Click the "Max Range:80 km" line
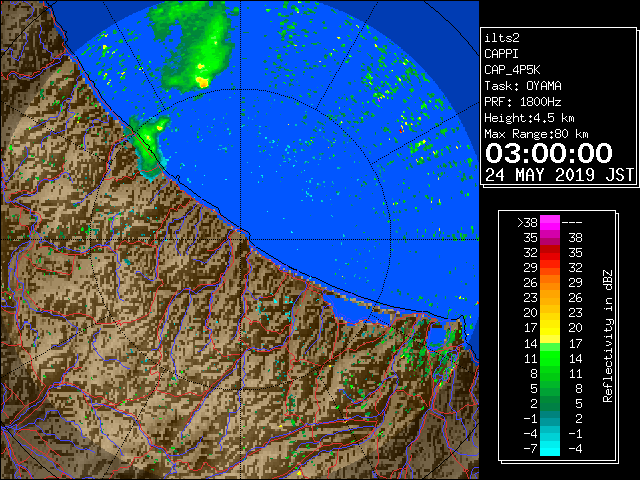Screen dimensions: 640x480 click(536, 134)
